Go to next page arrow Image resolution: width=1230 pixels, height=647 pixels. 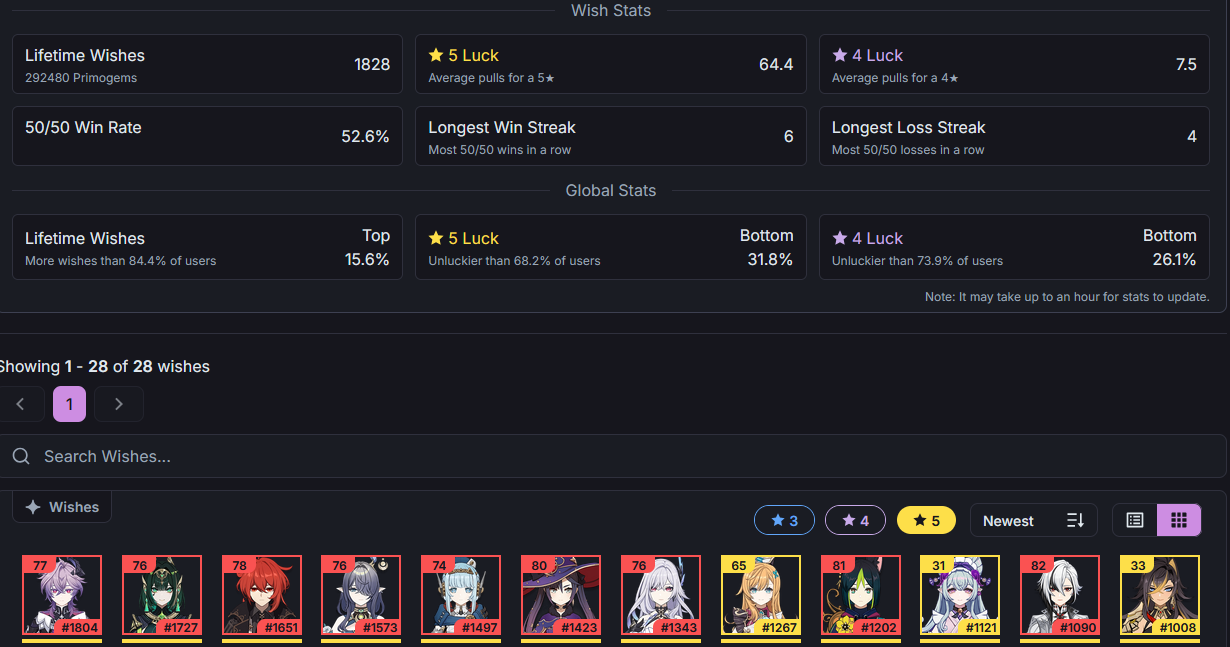pos(119,404)
